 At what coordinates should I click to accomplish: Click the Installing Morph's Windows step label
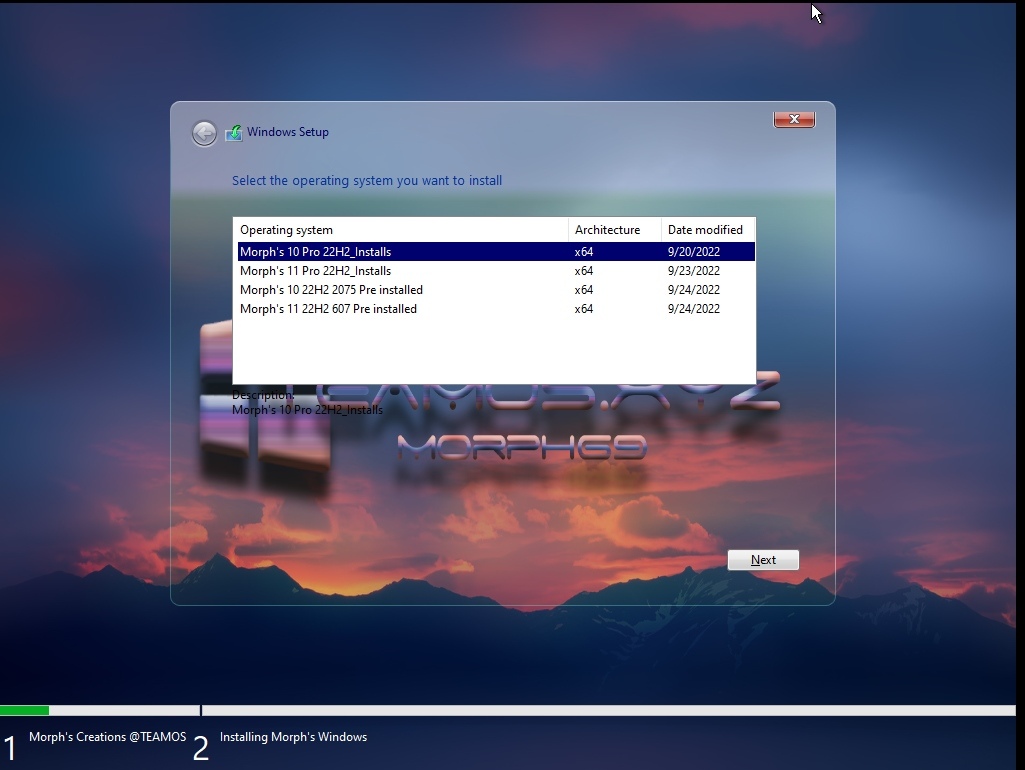coord(294,737)
